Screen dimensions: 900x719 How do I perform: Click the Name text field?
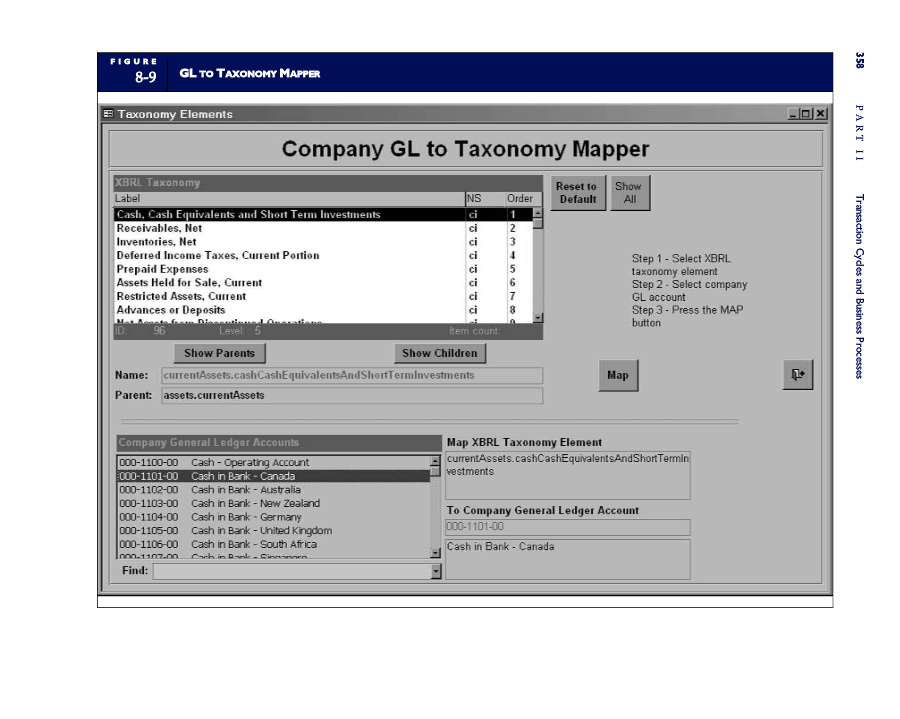(x=351, y=376)
